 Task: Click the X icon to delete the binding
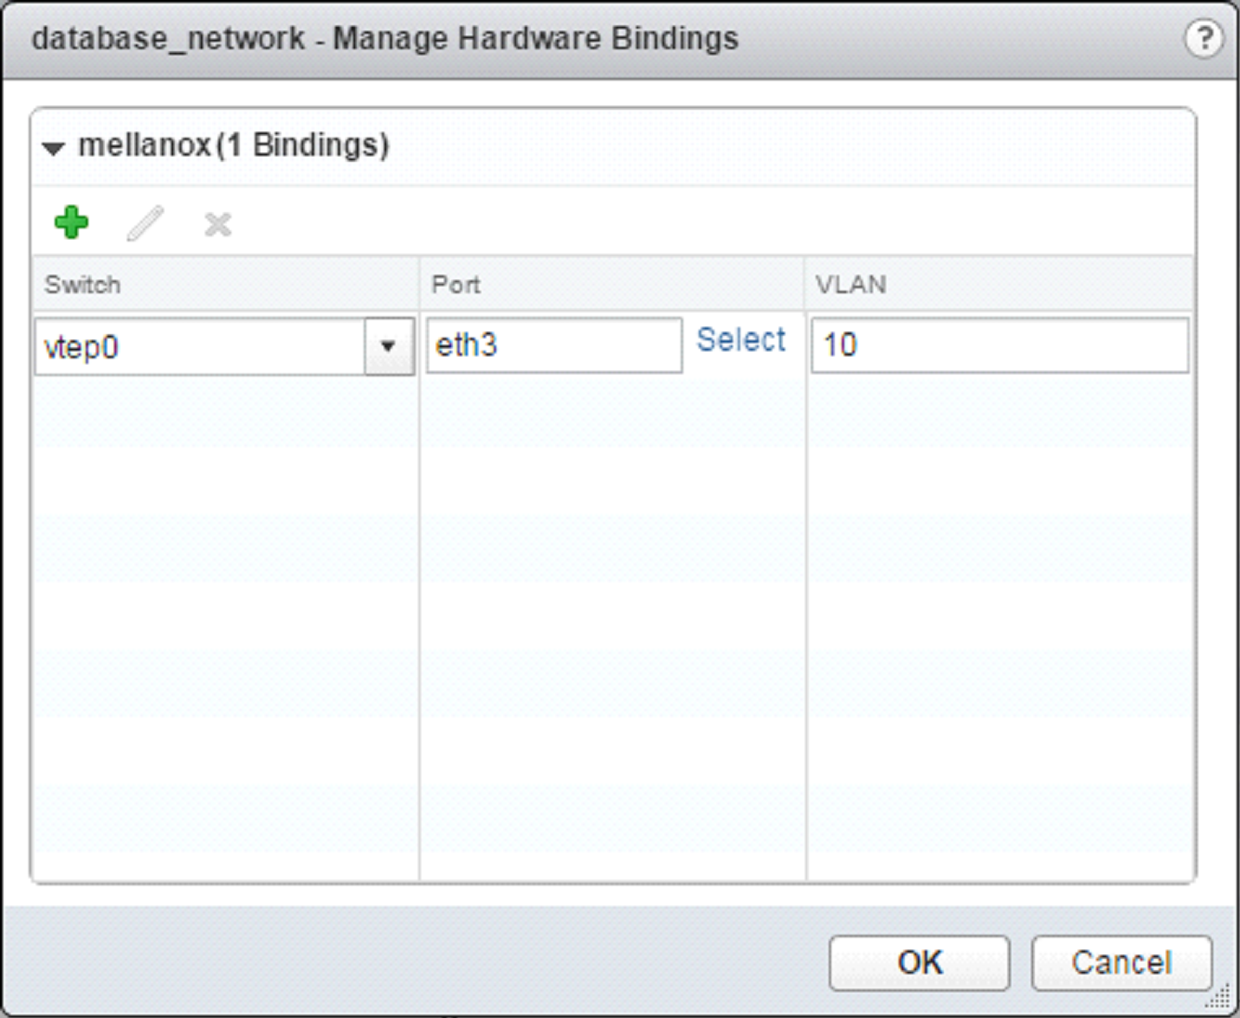216,224
